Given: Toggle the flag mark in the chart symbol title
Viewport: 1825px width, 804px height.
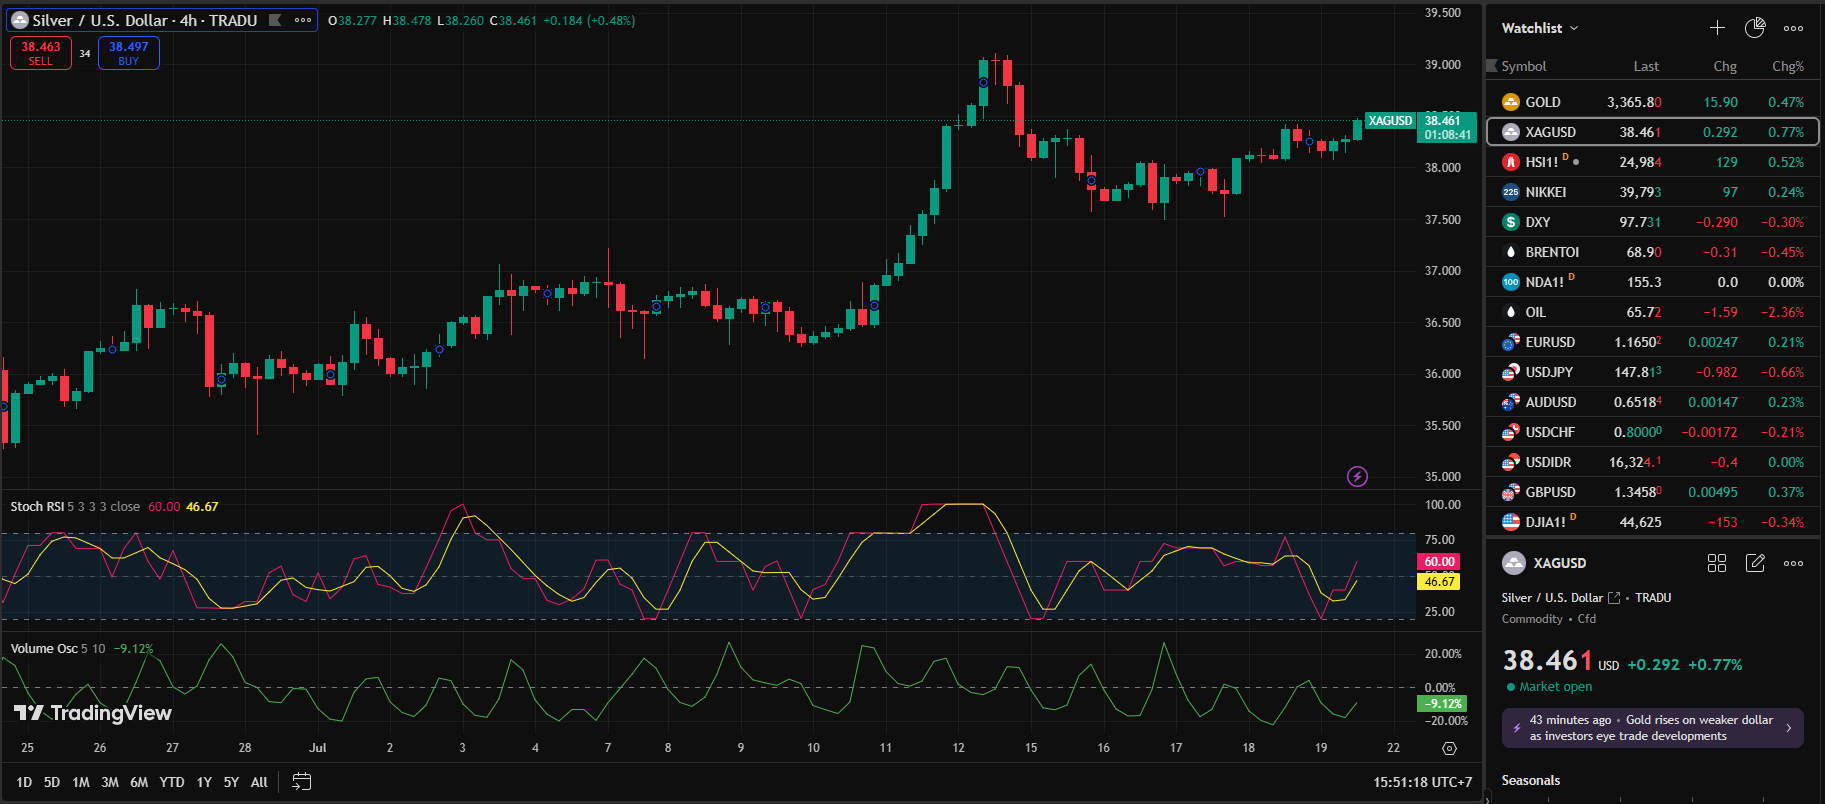Looking at the screenshot, I should 275,20.
